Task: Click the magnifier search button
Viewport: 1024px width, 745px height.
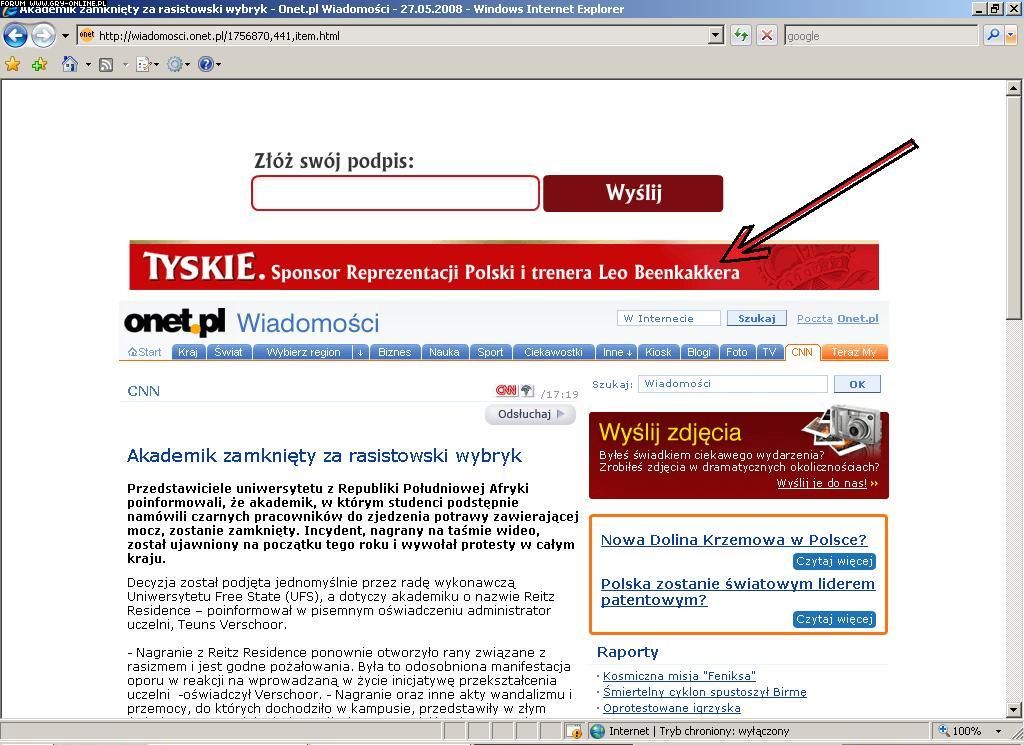Action: click(993, 35)
